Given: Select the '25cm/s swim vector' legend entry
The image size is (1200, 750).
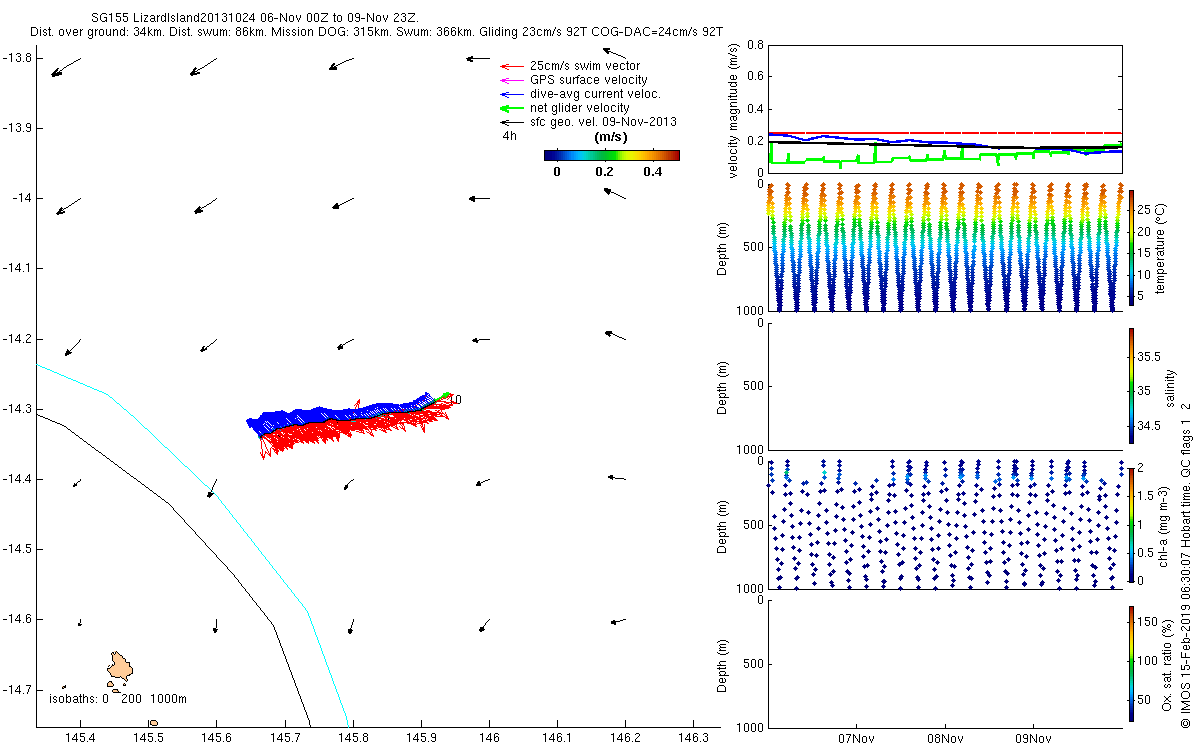Looking at the screenshot, I should tap(585, 66).
